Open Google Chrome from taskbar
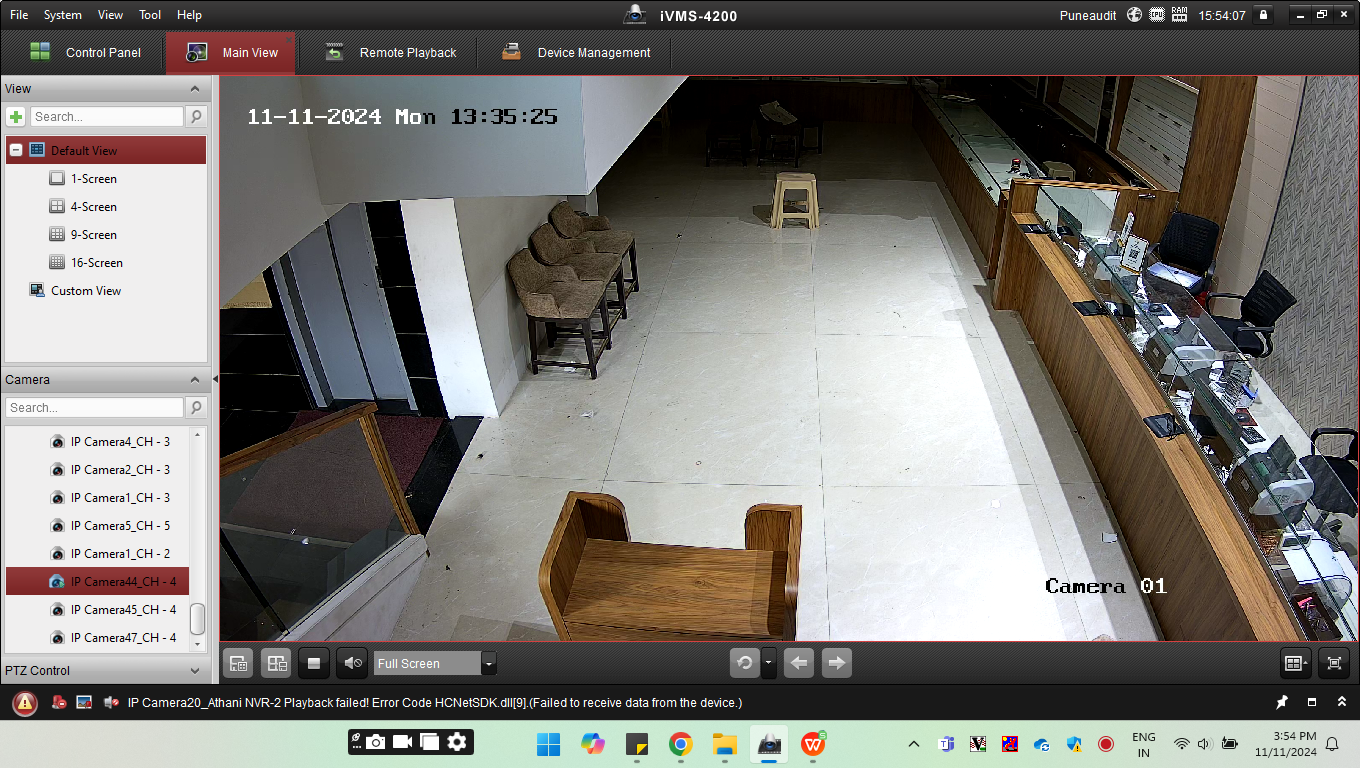1360x768 pixels. tap(681, 744)
